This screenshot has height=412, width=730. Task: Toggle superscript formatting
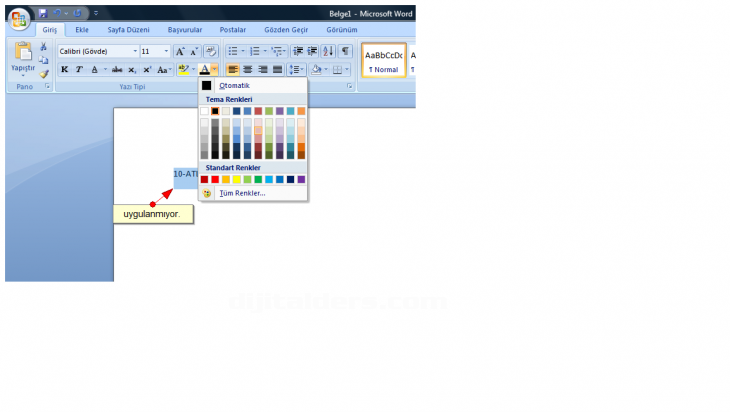(147, 69)
